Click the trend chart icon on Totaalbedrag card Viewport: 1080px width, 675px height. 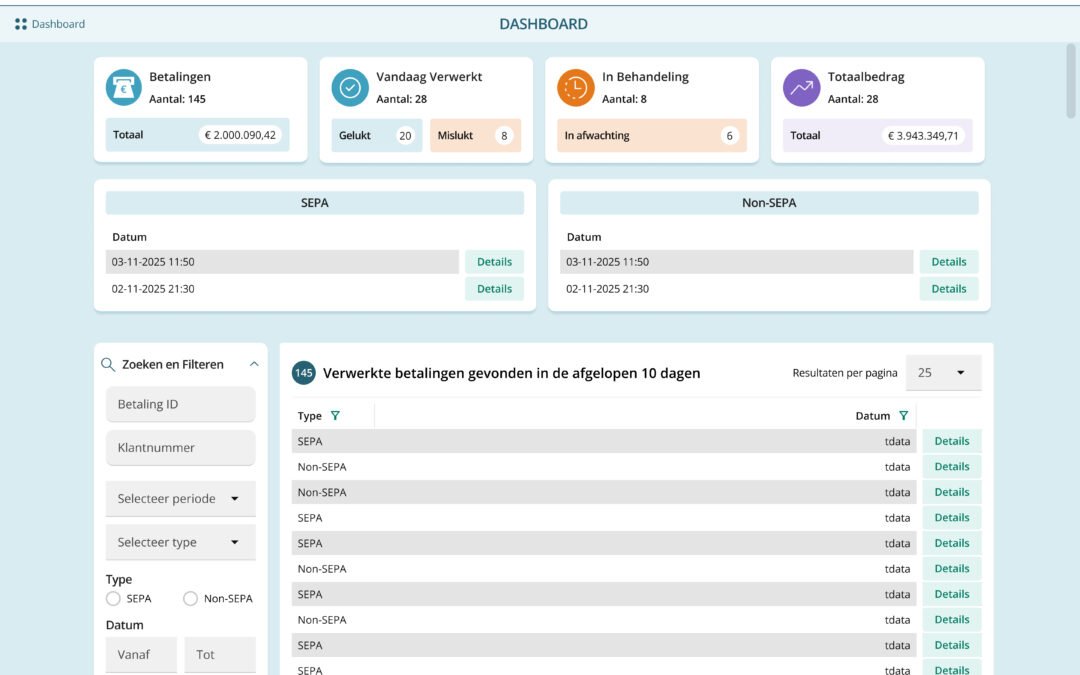pos(800,87)
